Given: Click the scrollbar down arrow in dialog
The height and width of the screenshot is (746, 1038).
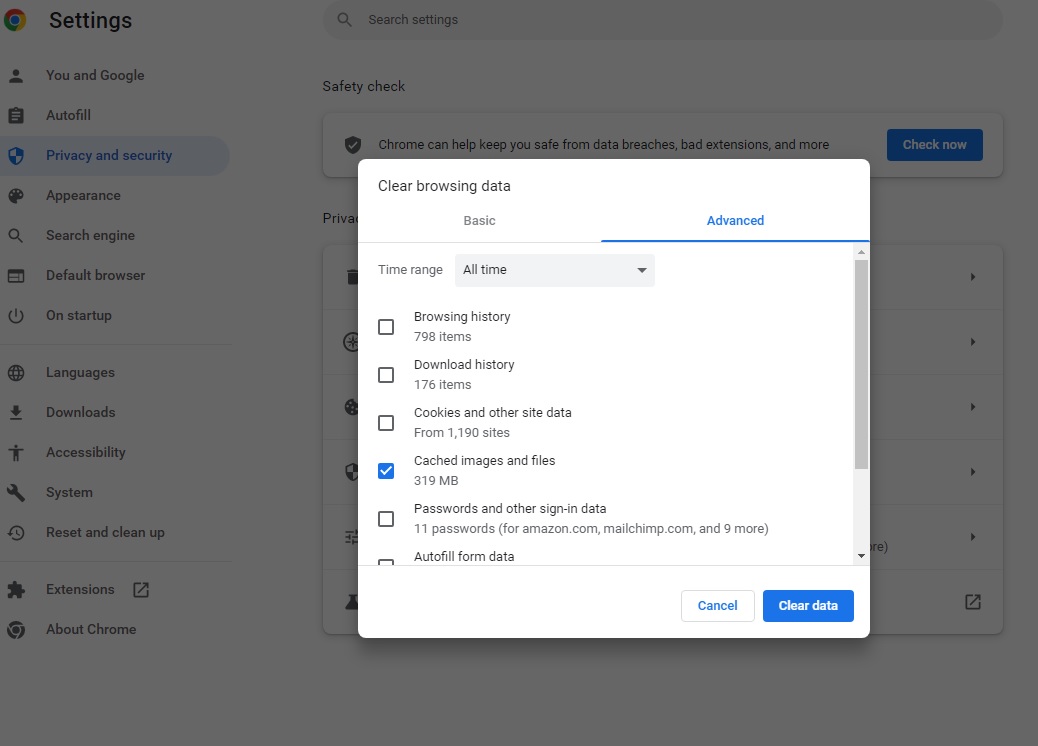Looking at the screenshot, I should 861,556.
